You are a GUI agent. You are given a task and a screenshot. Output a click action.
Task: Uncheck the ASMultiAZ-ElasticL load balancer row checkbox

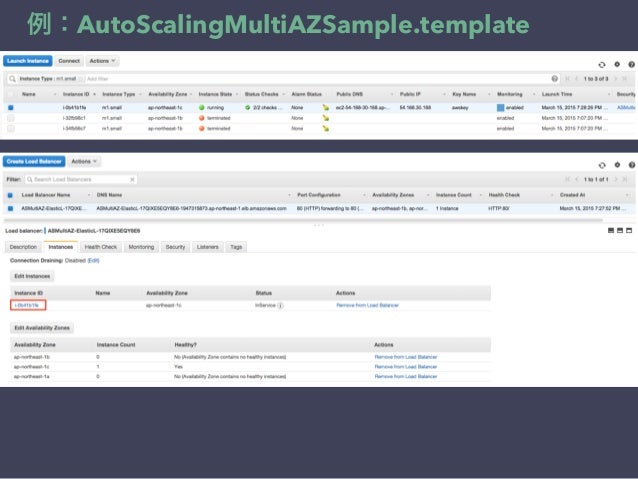pos(10,208)
